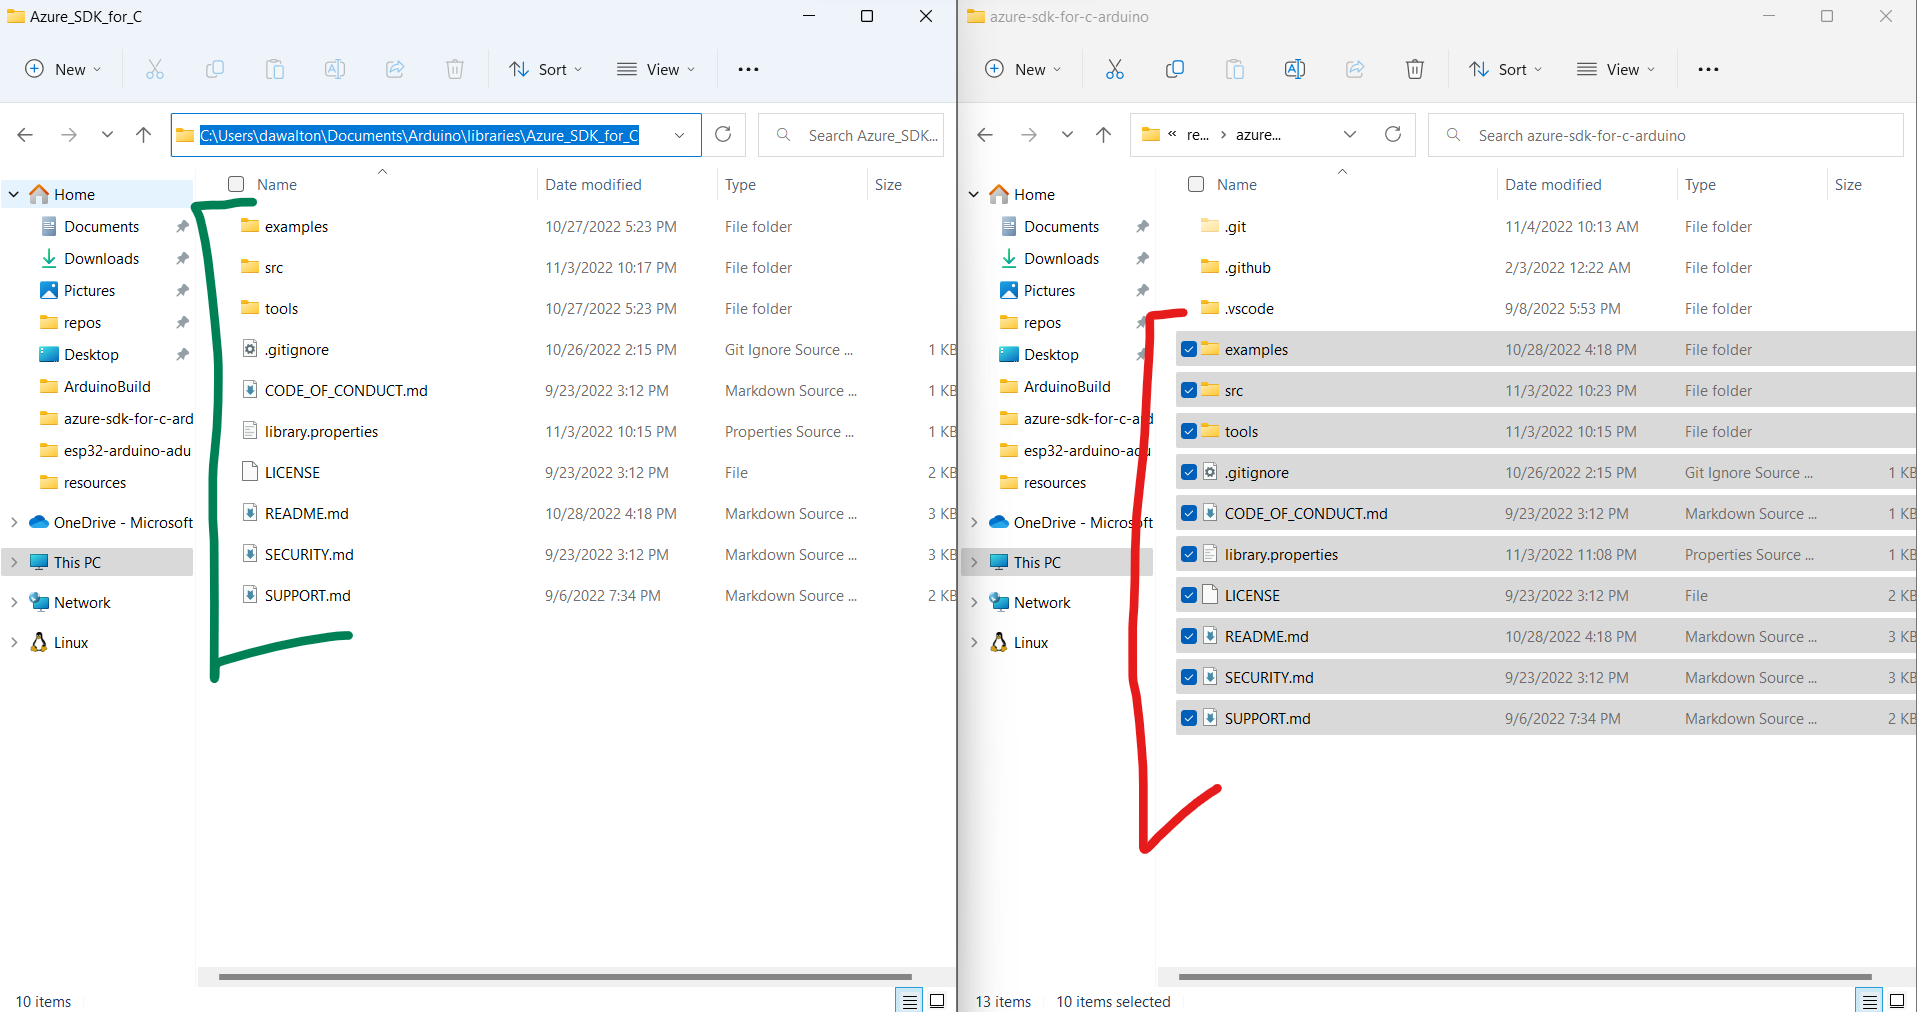Uncheck library.properties checkbox in right window

(1189, 554)
